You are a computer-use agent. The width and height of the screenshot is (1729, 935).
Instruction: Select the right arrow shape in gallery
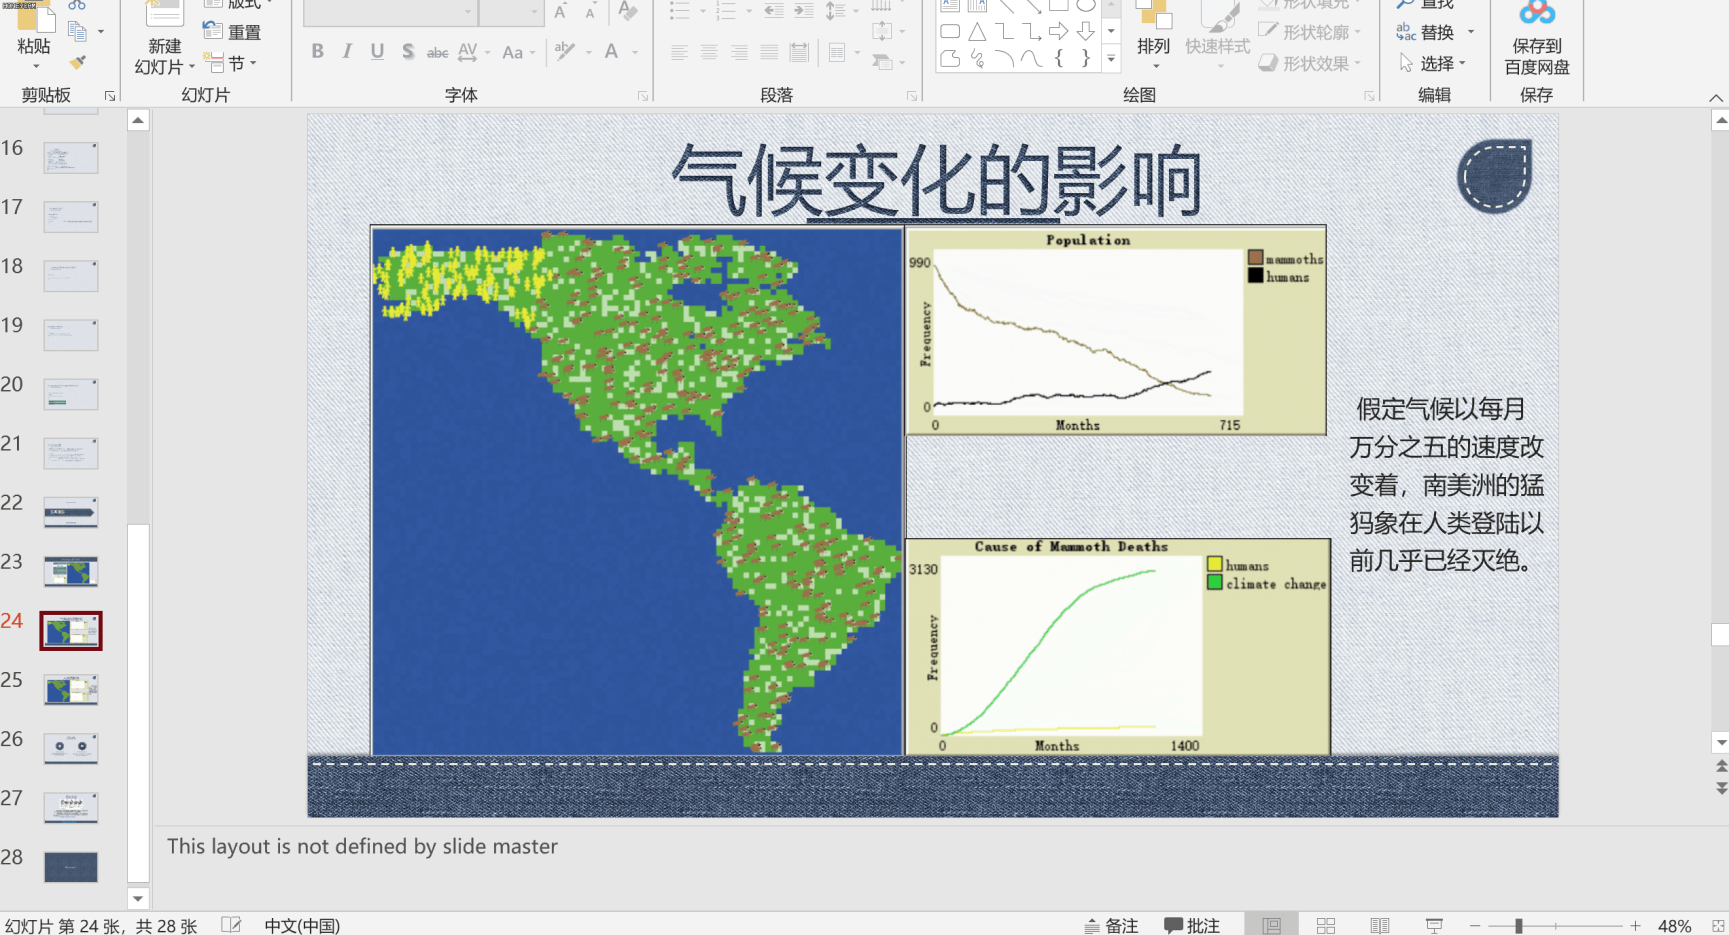1058,32
